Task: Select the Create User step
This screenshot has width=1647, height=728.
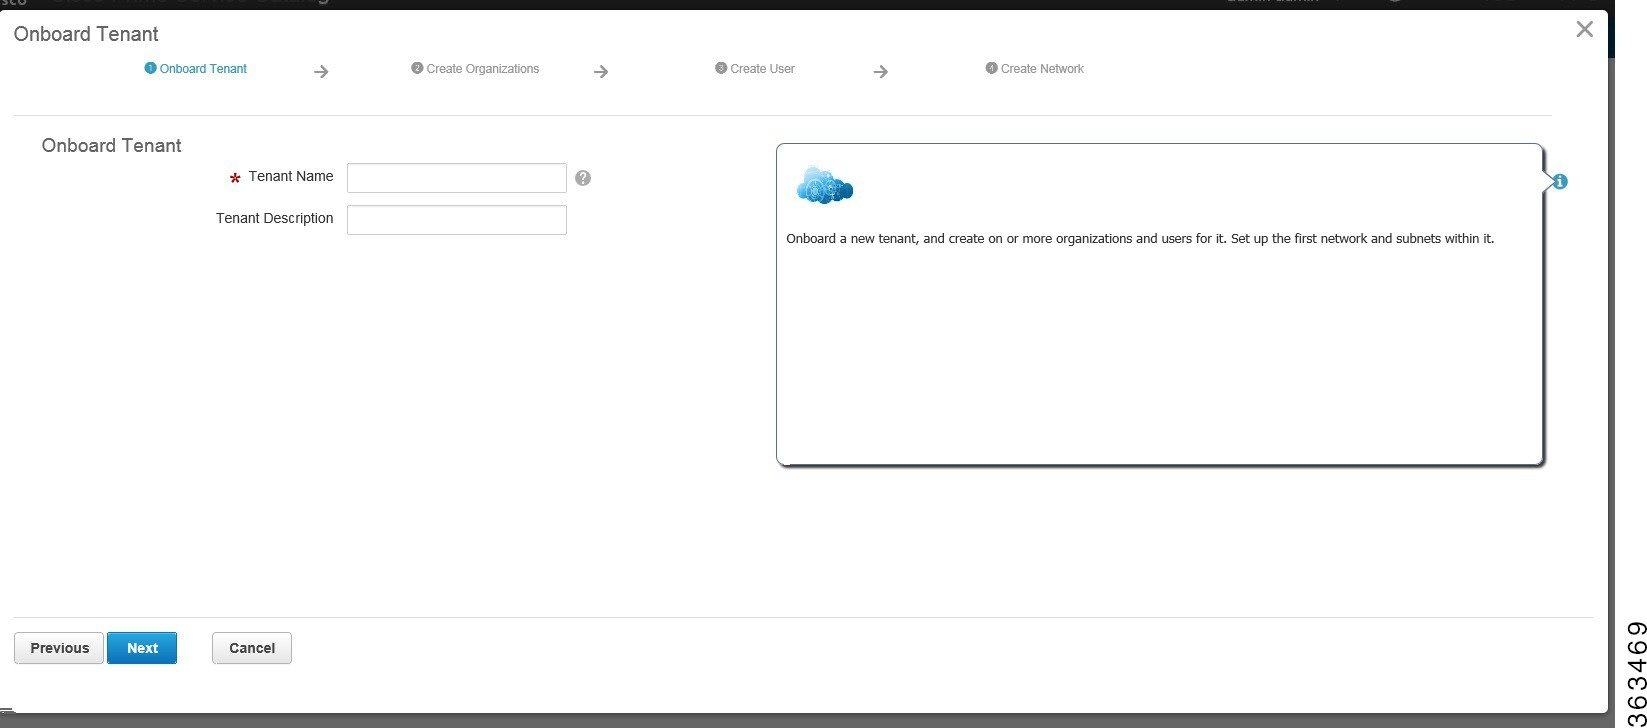Action: coord(755,69)
